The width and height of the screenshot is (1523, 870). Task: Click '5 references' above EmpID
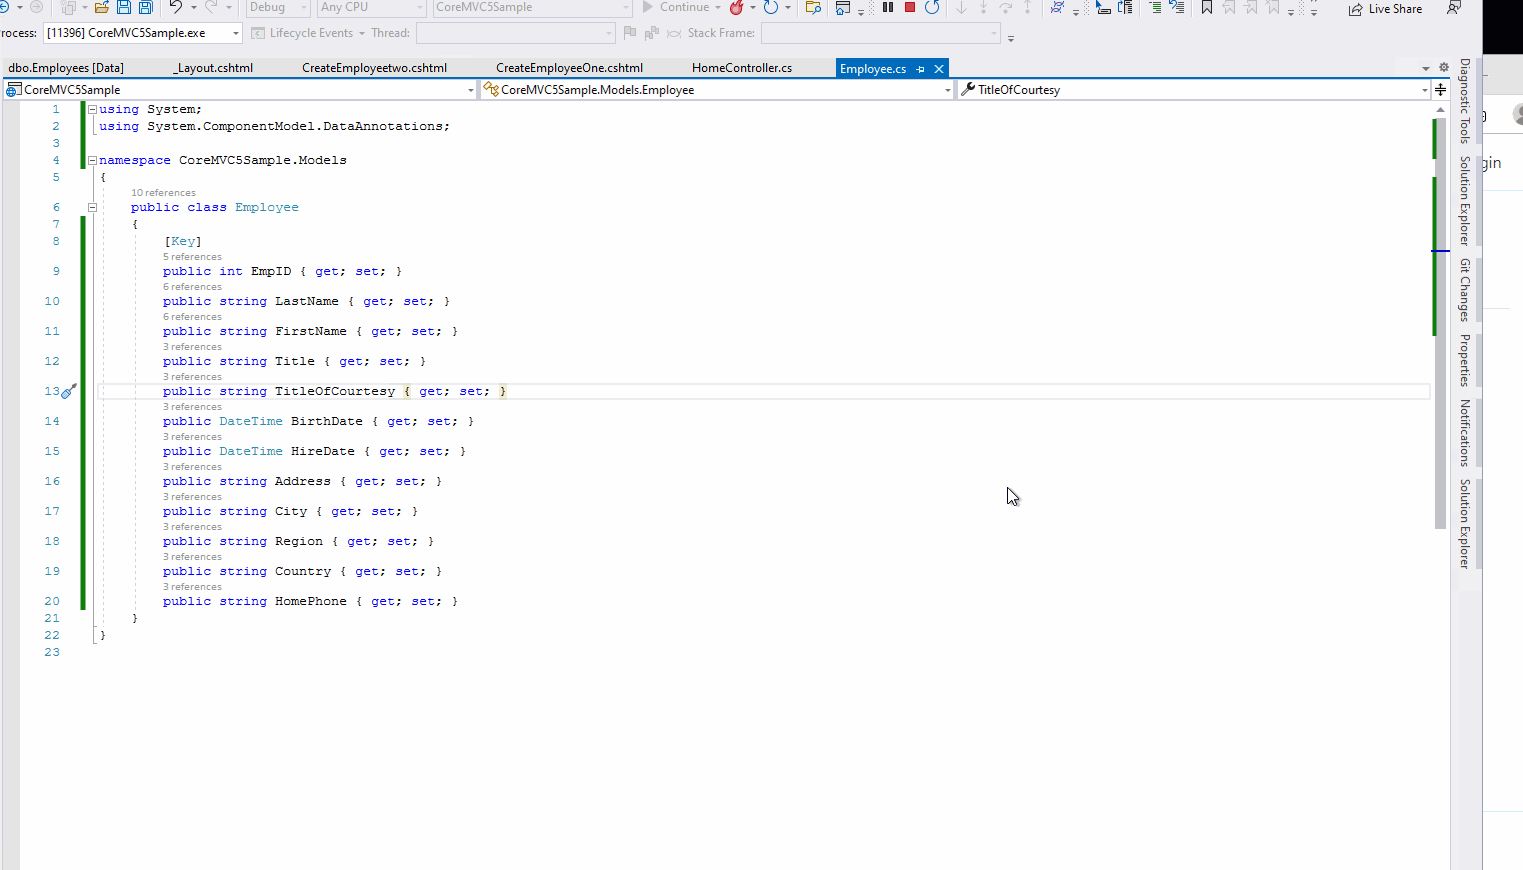point(192,257)
